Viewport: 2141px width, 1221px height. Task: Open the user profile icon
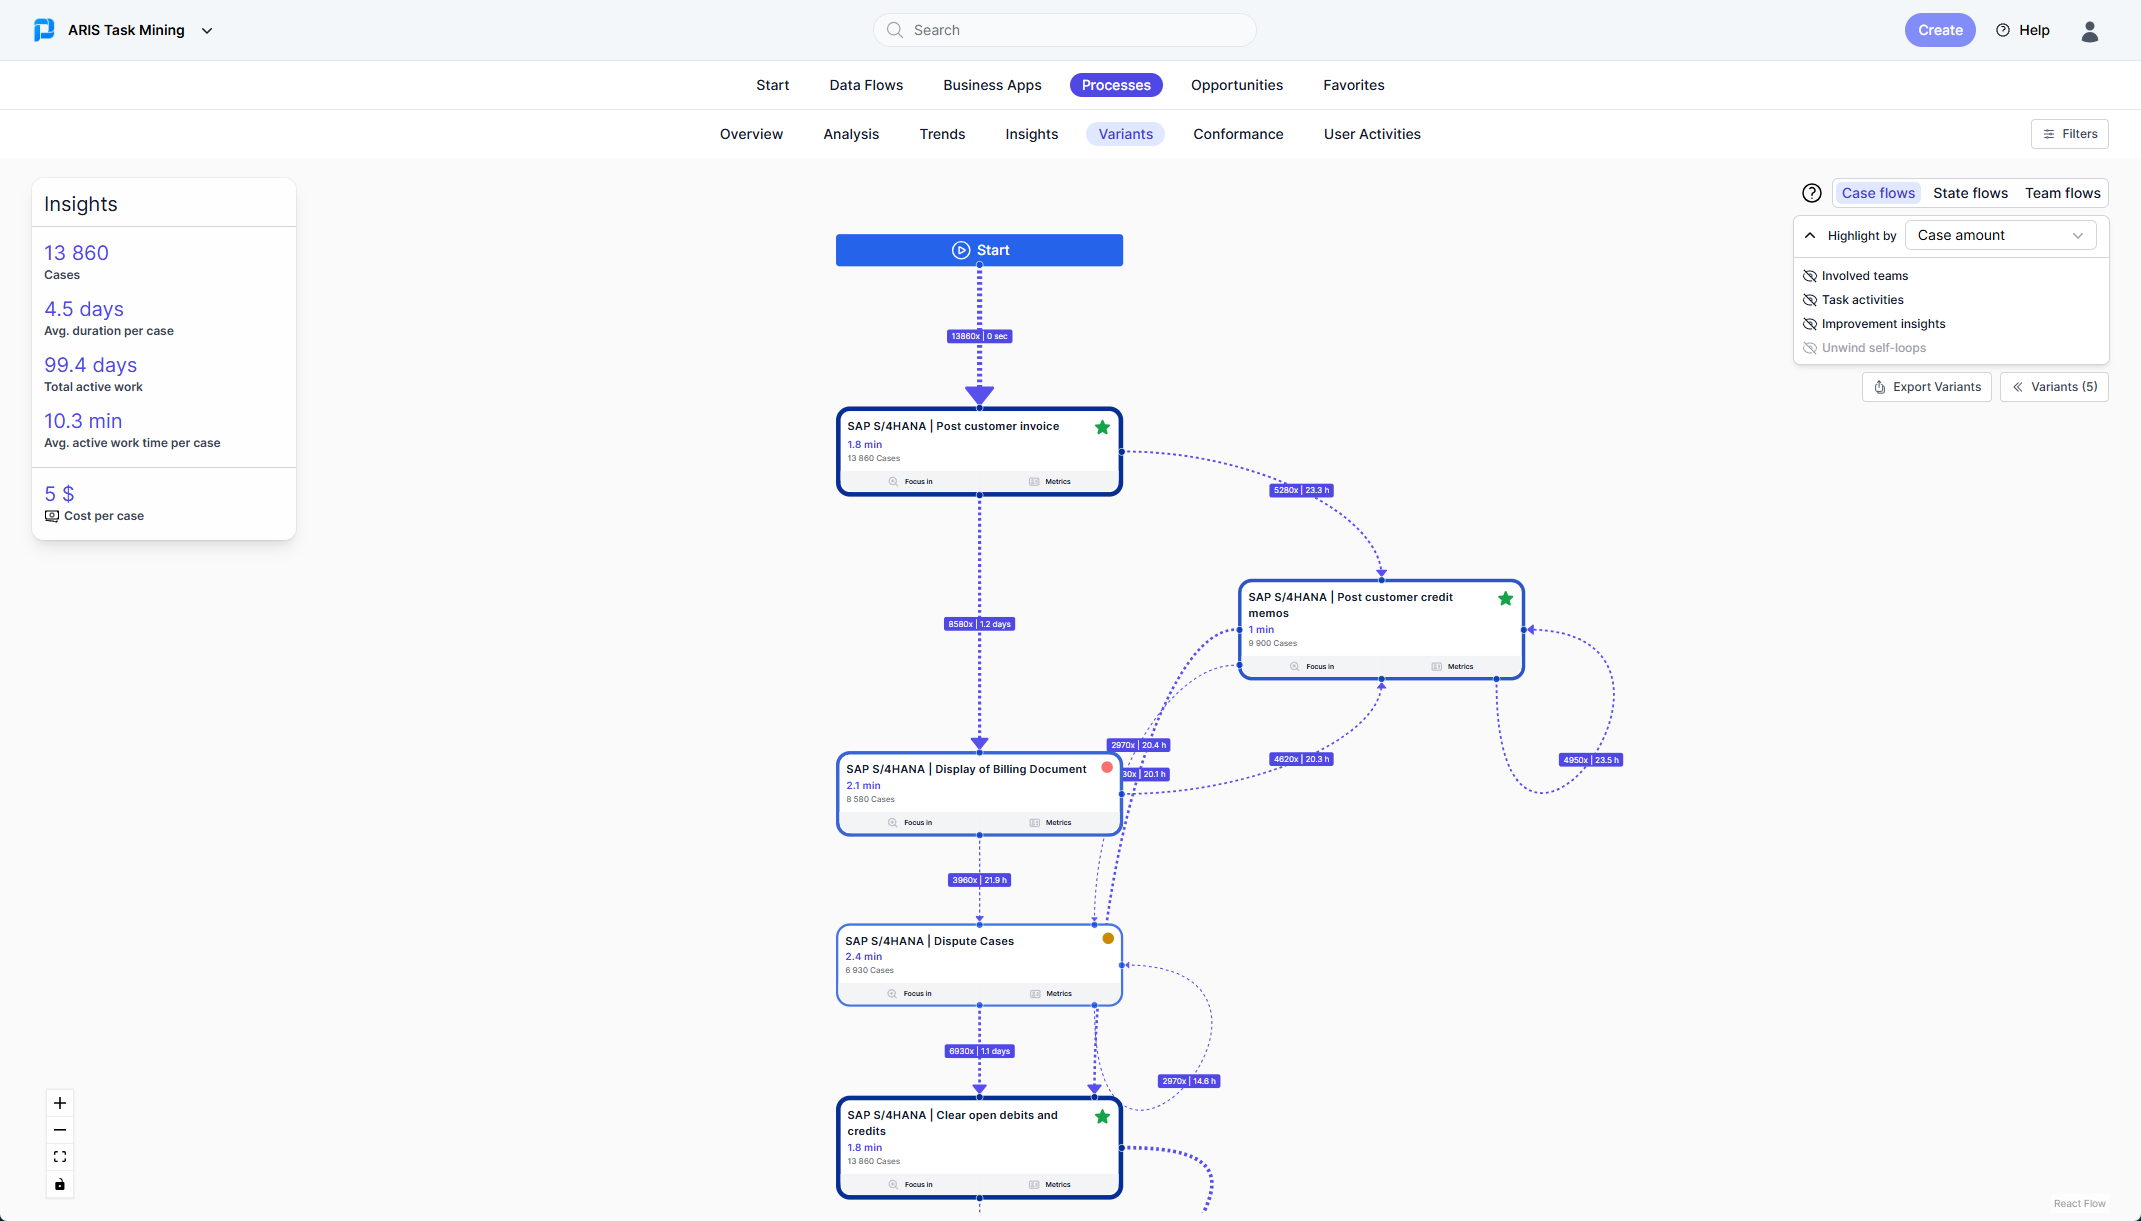click(x=2089, y=31)
